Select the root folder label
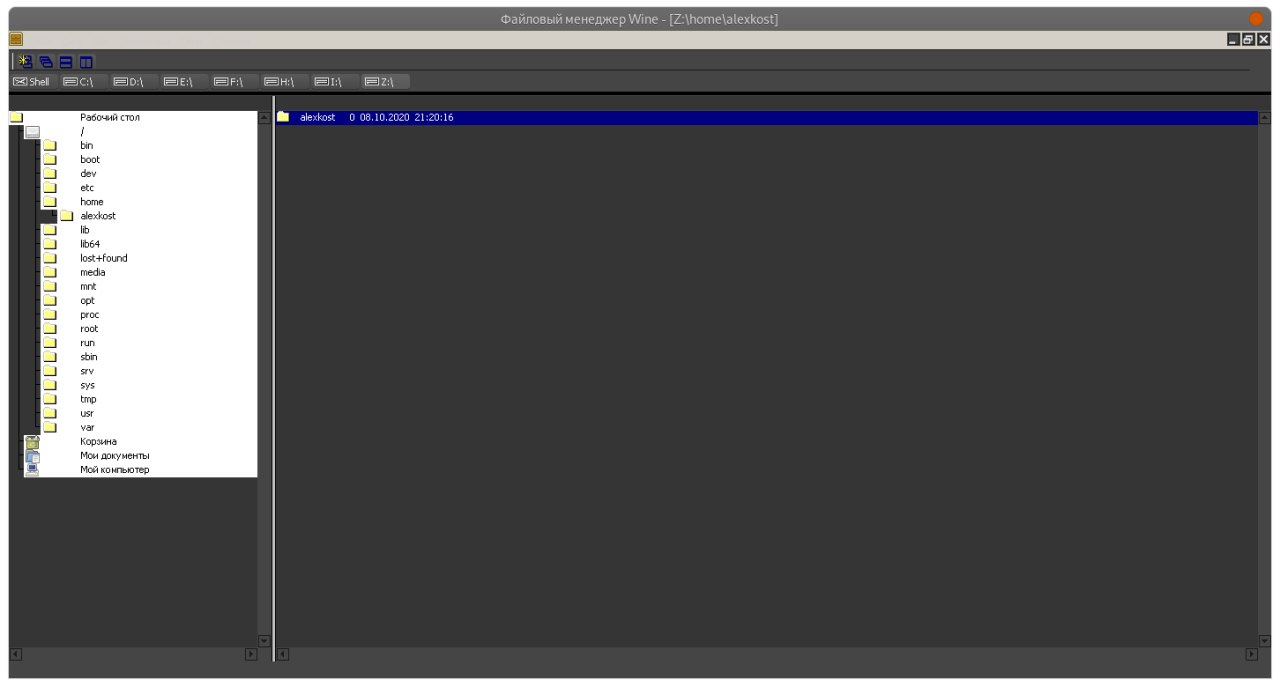Screen dimensions: 1280x687 click(x=90, y=328)
